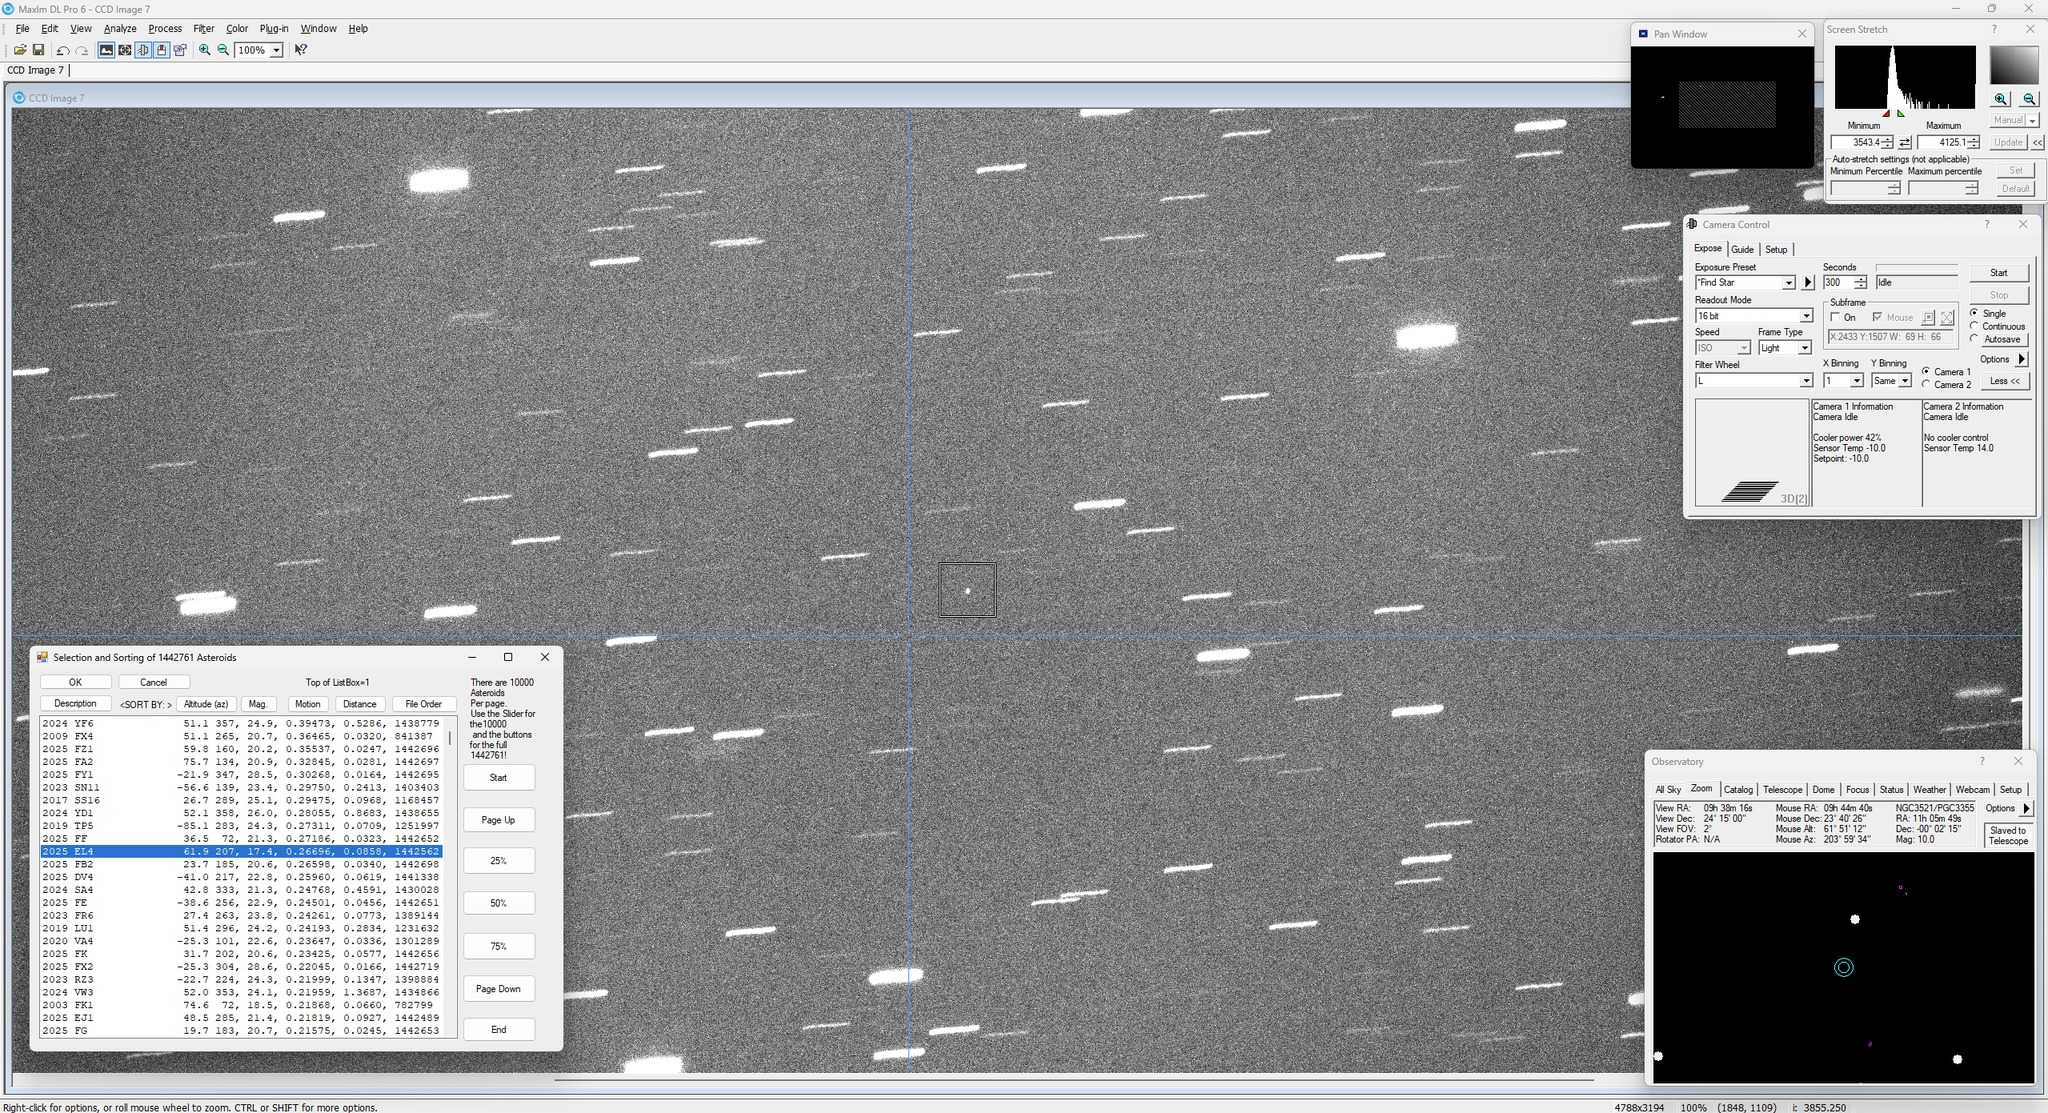Open the Frame Type dropdown showing Light

(1804, 347)
